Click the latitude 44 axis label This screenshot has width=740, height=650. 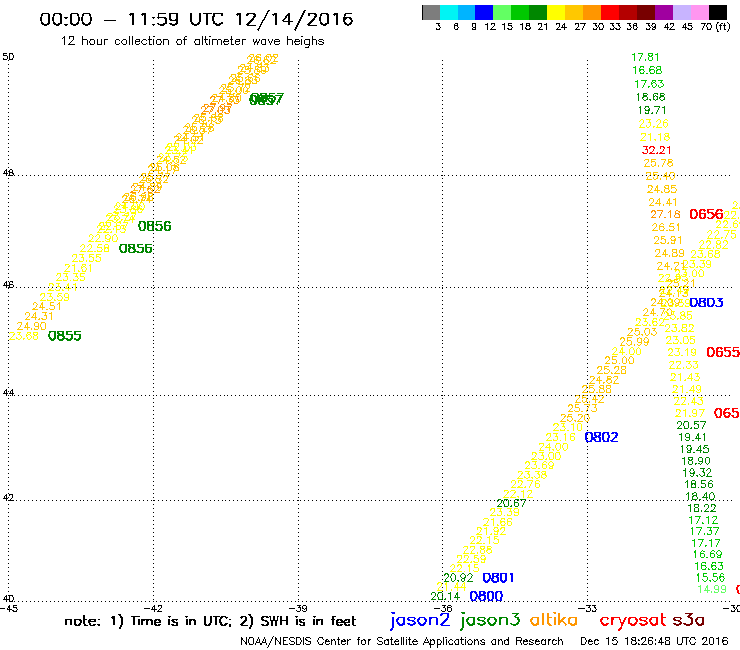(8, 393)
